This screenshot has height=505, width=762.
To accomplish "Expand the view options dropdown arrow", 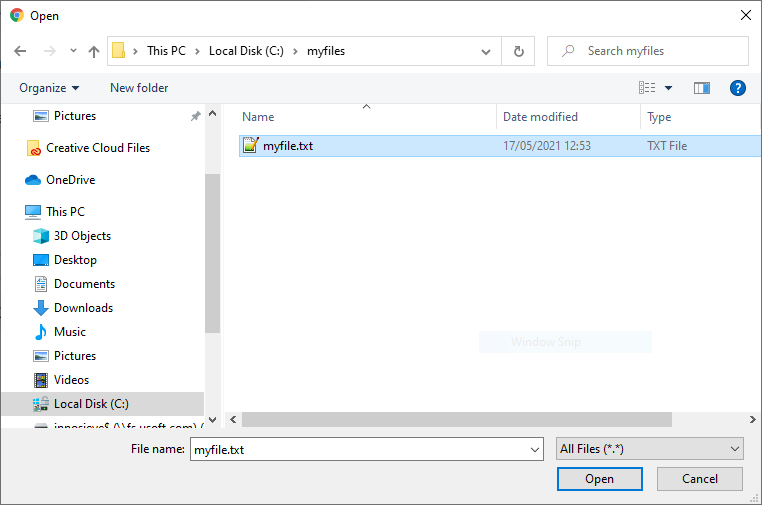I will pyautogui.click(x=669, y=88).
